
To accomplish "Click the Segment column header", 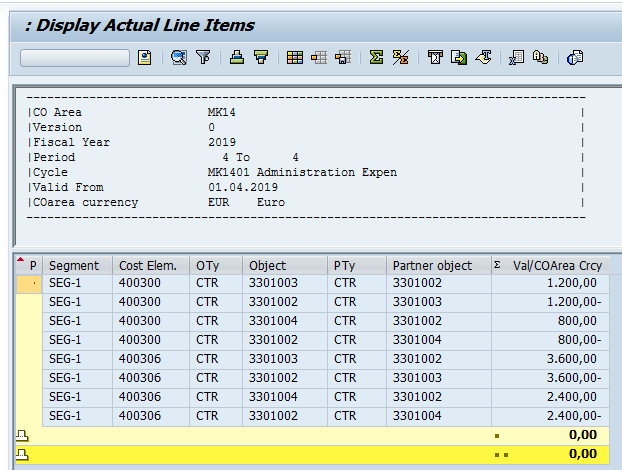I will [77, 265].
